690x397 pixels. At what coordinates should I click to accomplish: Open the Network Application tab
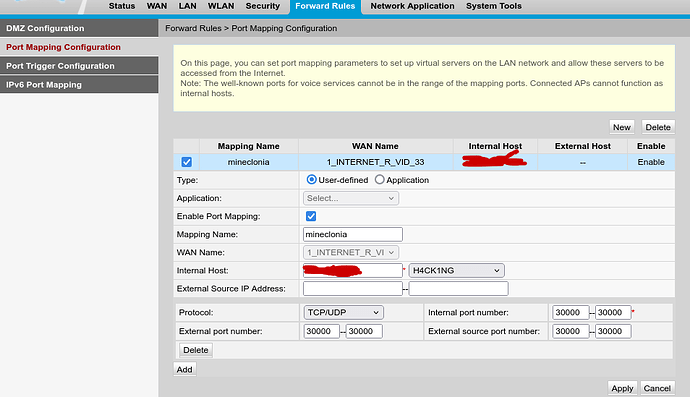[412, 6]
